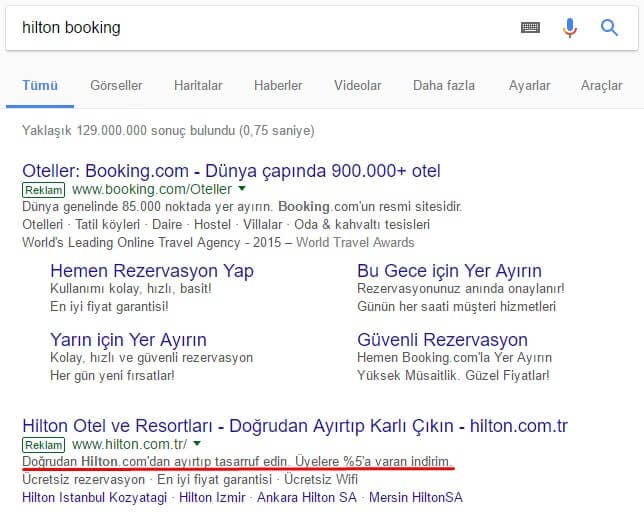Go to the Haberler tab
The image size is (644, 516).
278,85
